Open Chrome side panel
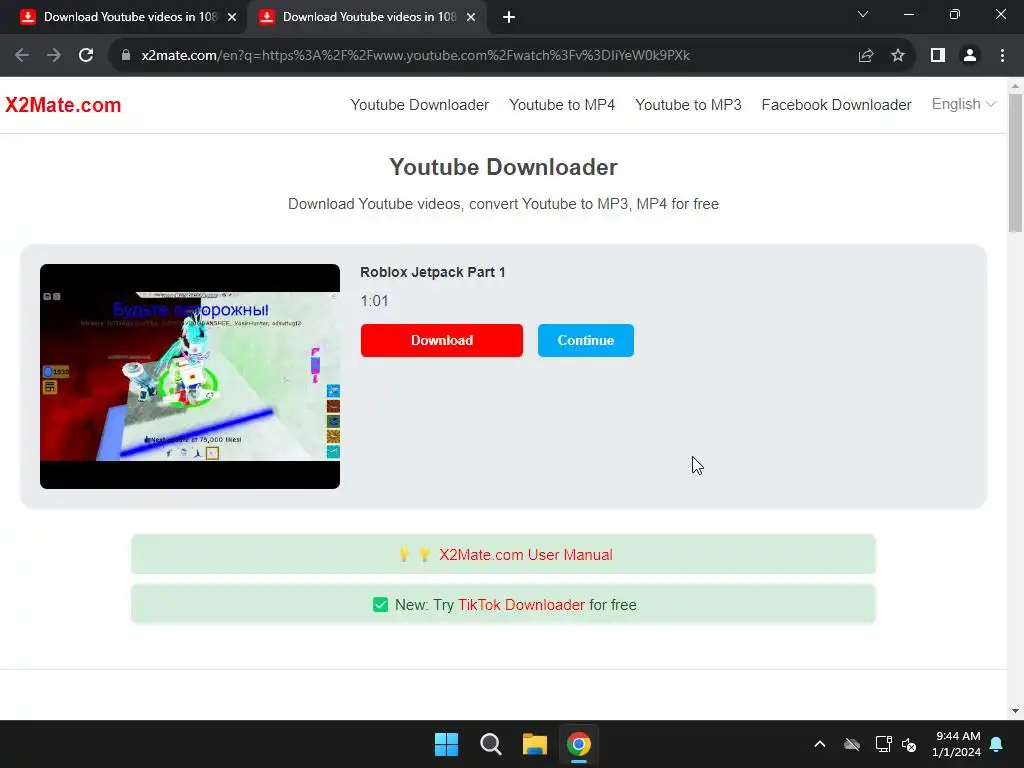This screenshot has height=768, width=1024. [938, 56]
